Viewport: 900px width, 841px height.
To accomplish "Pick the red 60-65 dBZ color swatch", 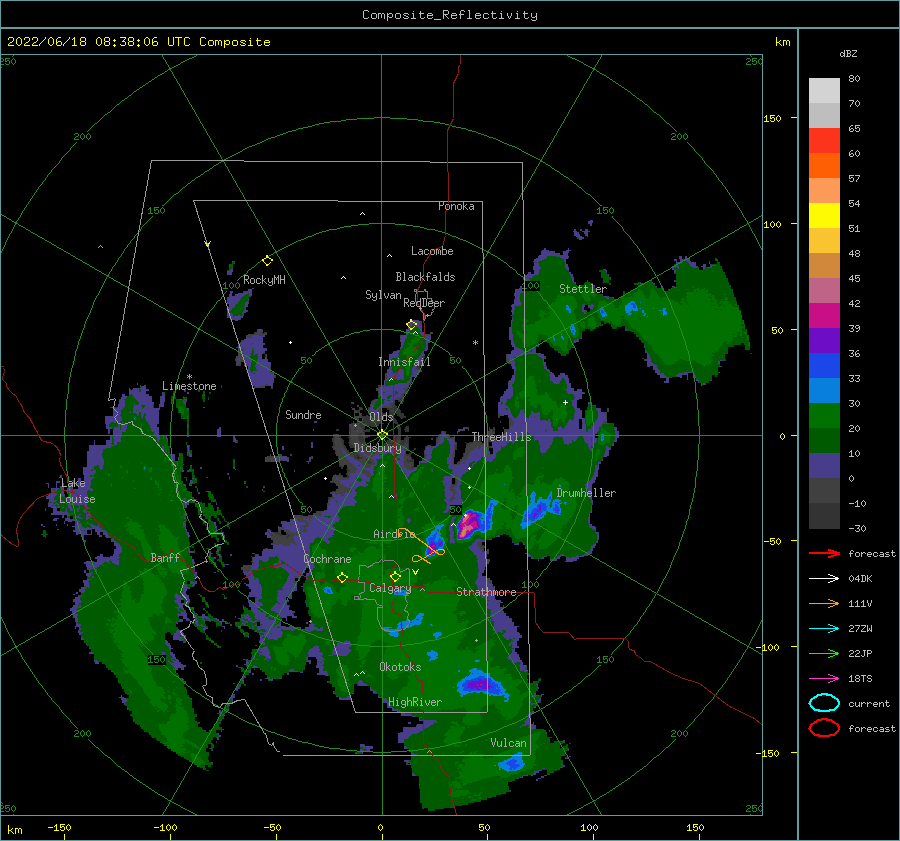I will coord(824,141).
